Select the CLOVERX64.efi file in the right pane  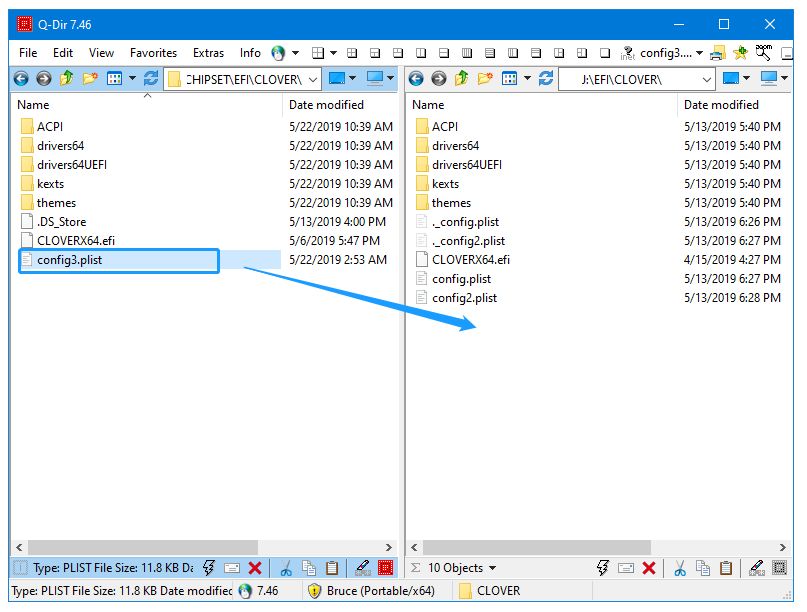(470, 260)
